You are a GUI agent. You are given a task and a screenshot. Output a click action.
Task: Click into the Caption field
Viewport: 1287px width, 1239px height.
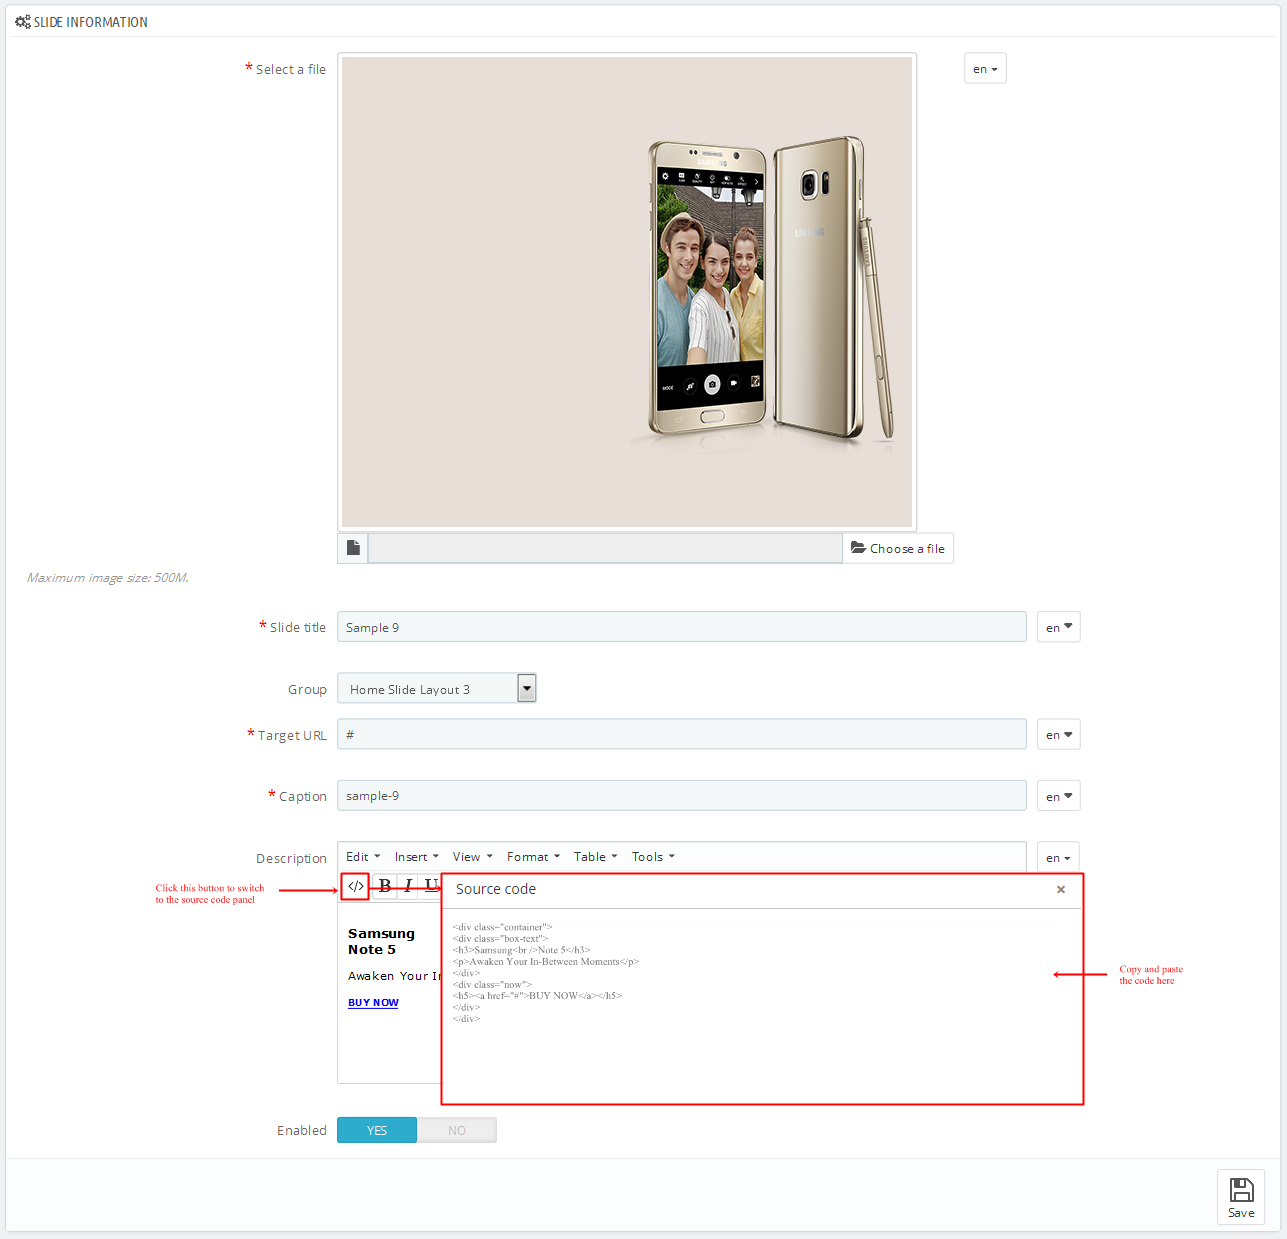(x=682, y=796)
